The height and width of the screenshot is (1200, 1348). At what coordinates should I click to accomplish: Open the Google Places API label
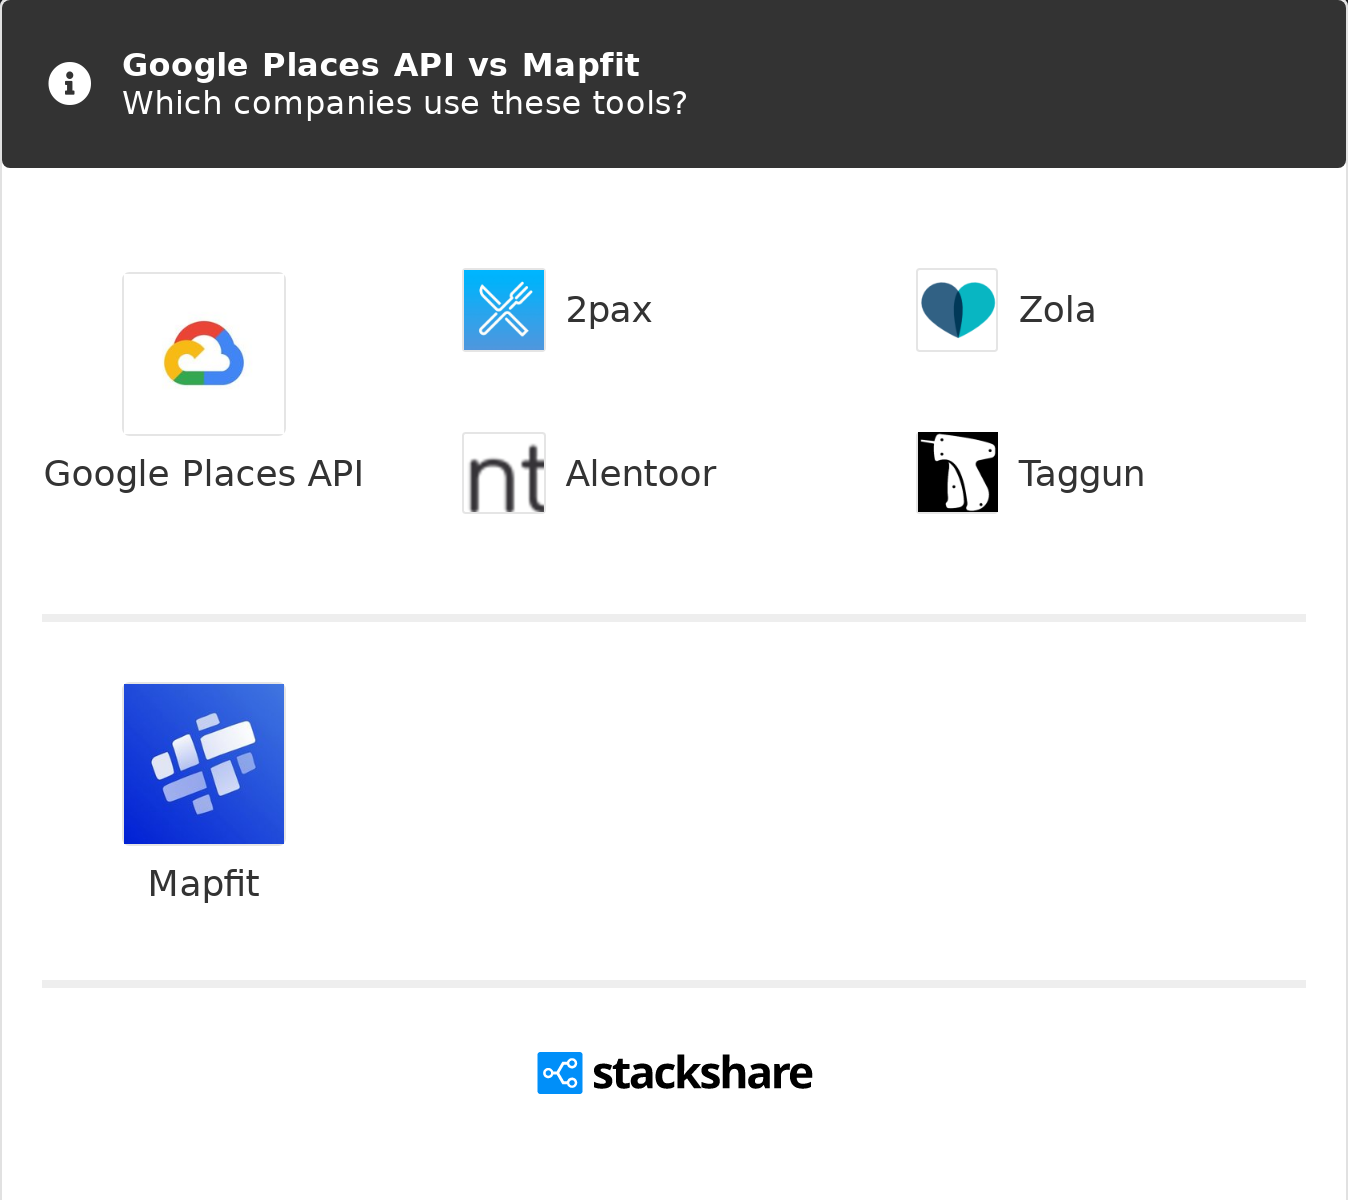204,474
